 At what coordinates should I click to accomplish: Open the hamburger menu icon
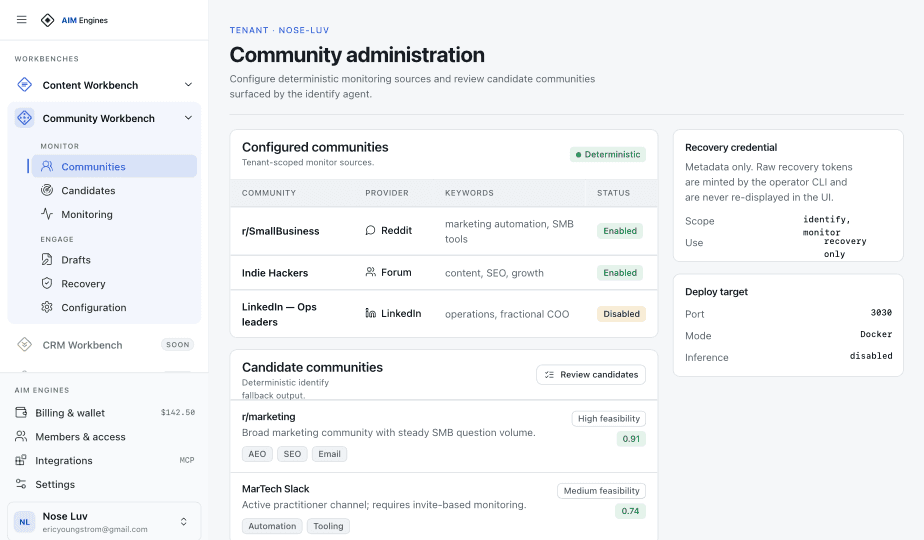[x=22, y=19]
